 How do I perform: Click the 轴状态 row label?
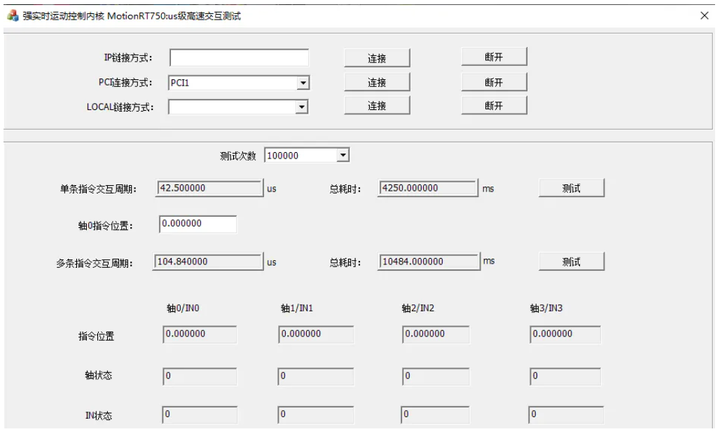tap(98, 375)
